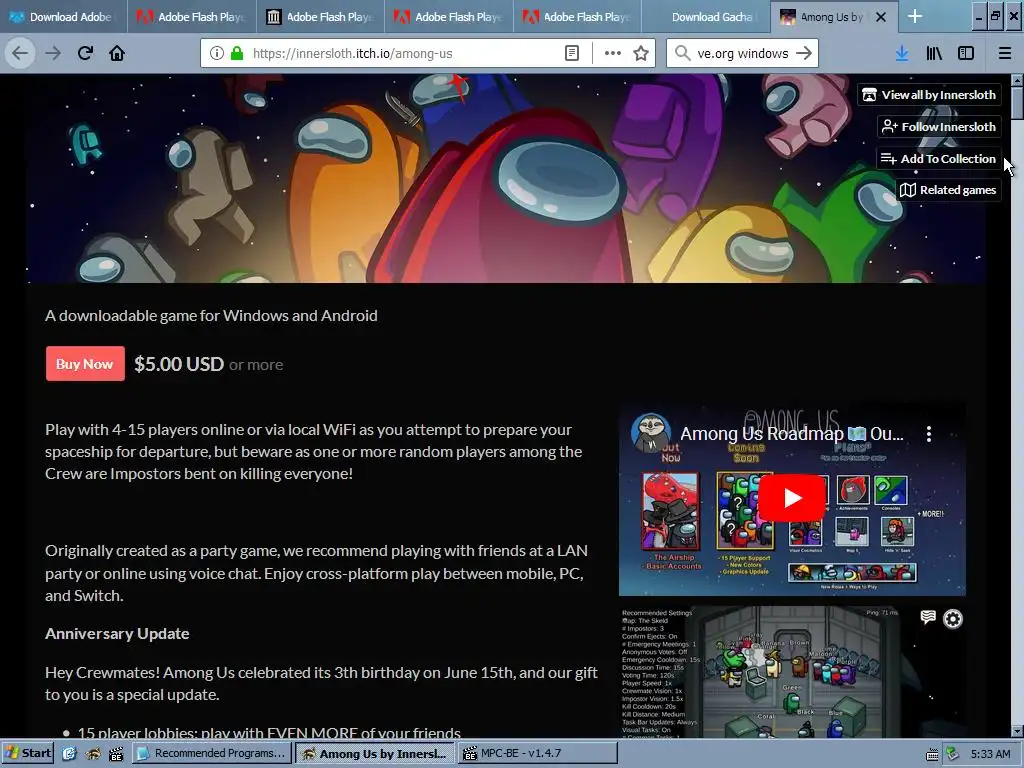The height and width of the screenshot is (768, 1024).
Task: Open the Firefox hamburger menu
Action: coord(1004,54)
